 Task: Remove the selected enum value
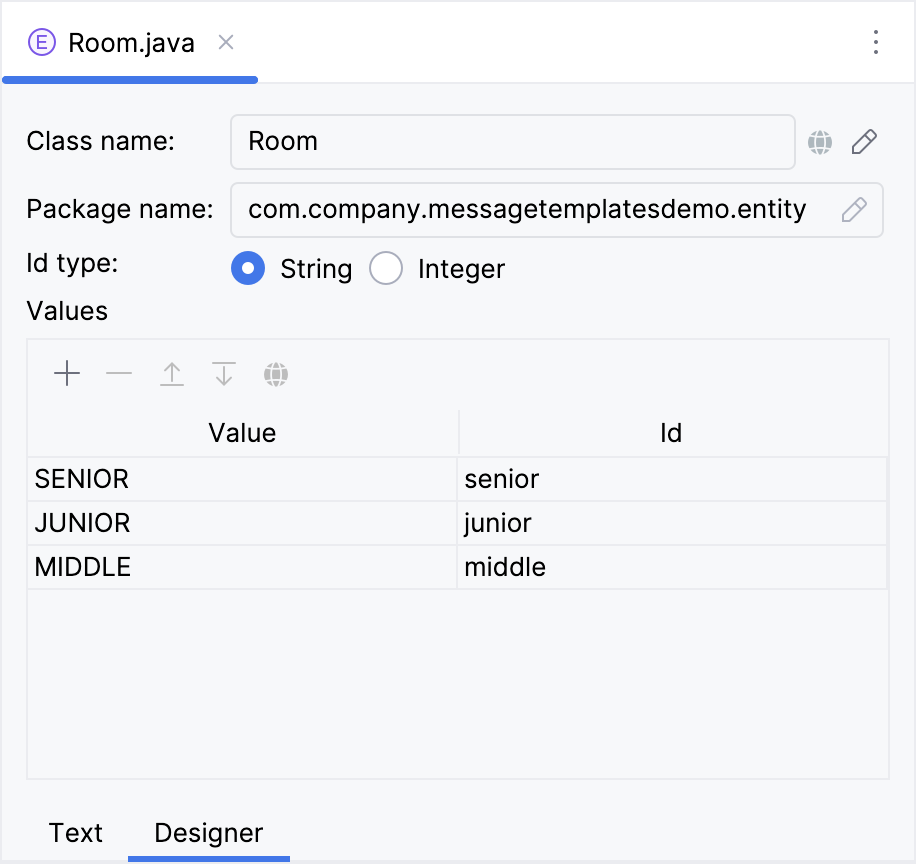tap(119, 373)
